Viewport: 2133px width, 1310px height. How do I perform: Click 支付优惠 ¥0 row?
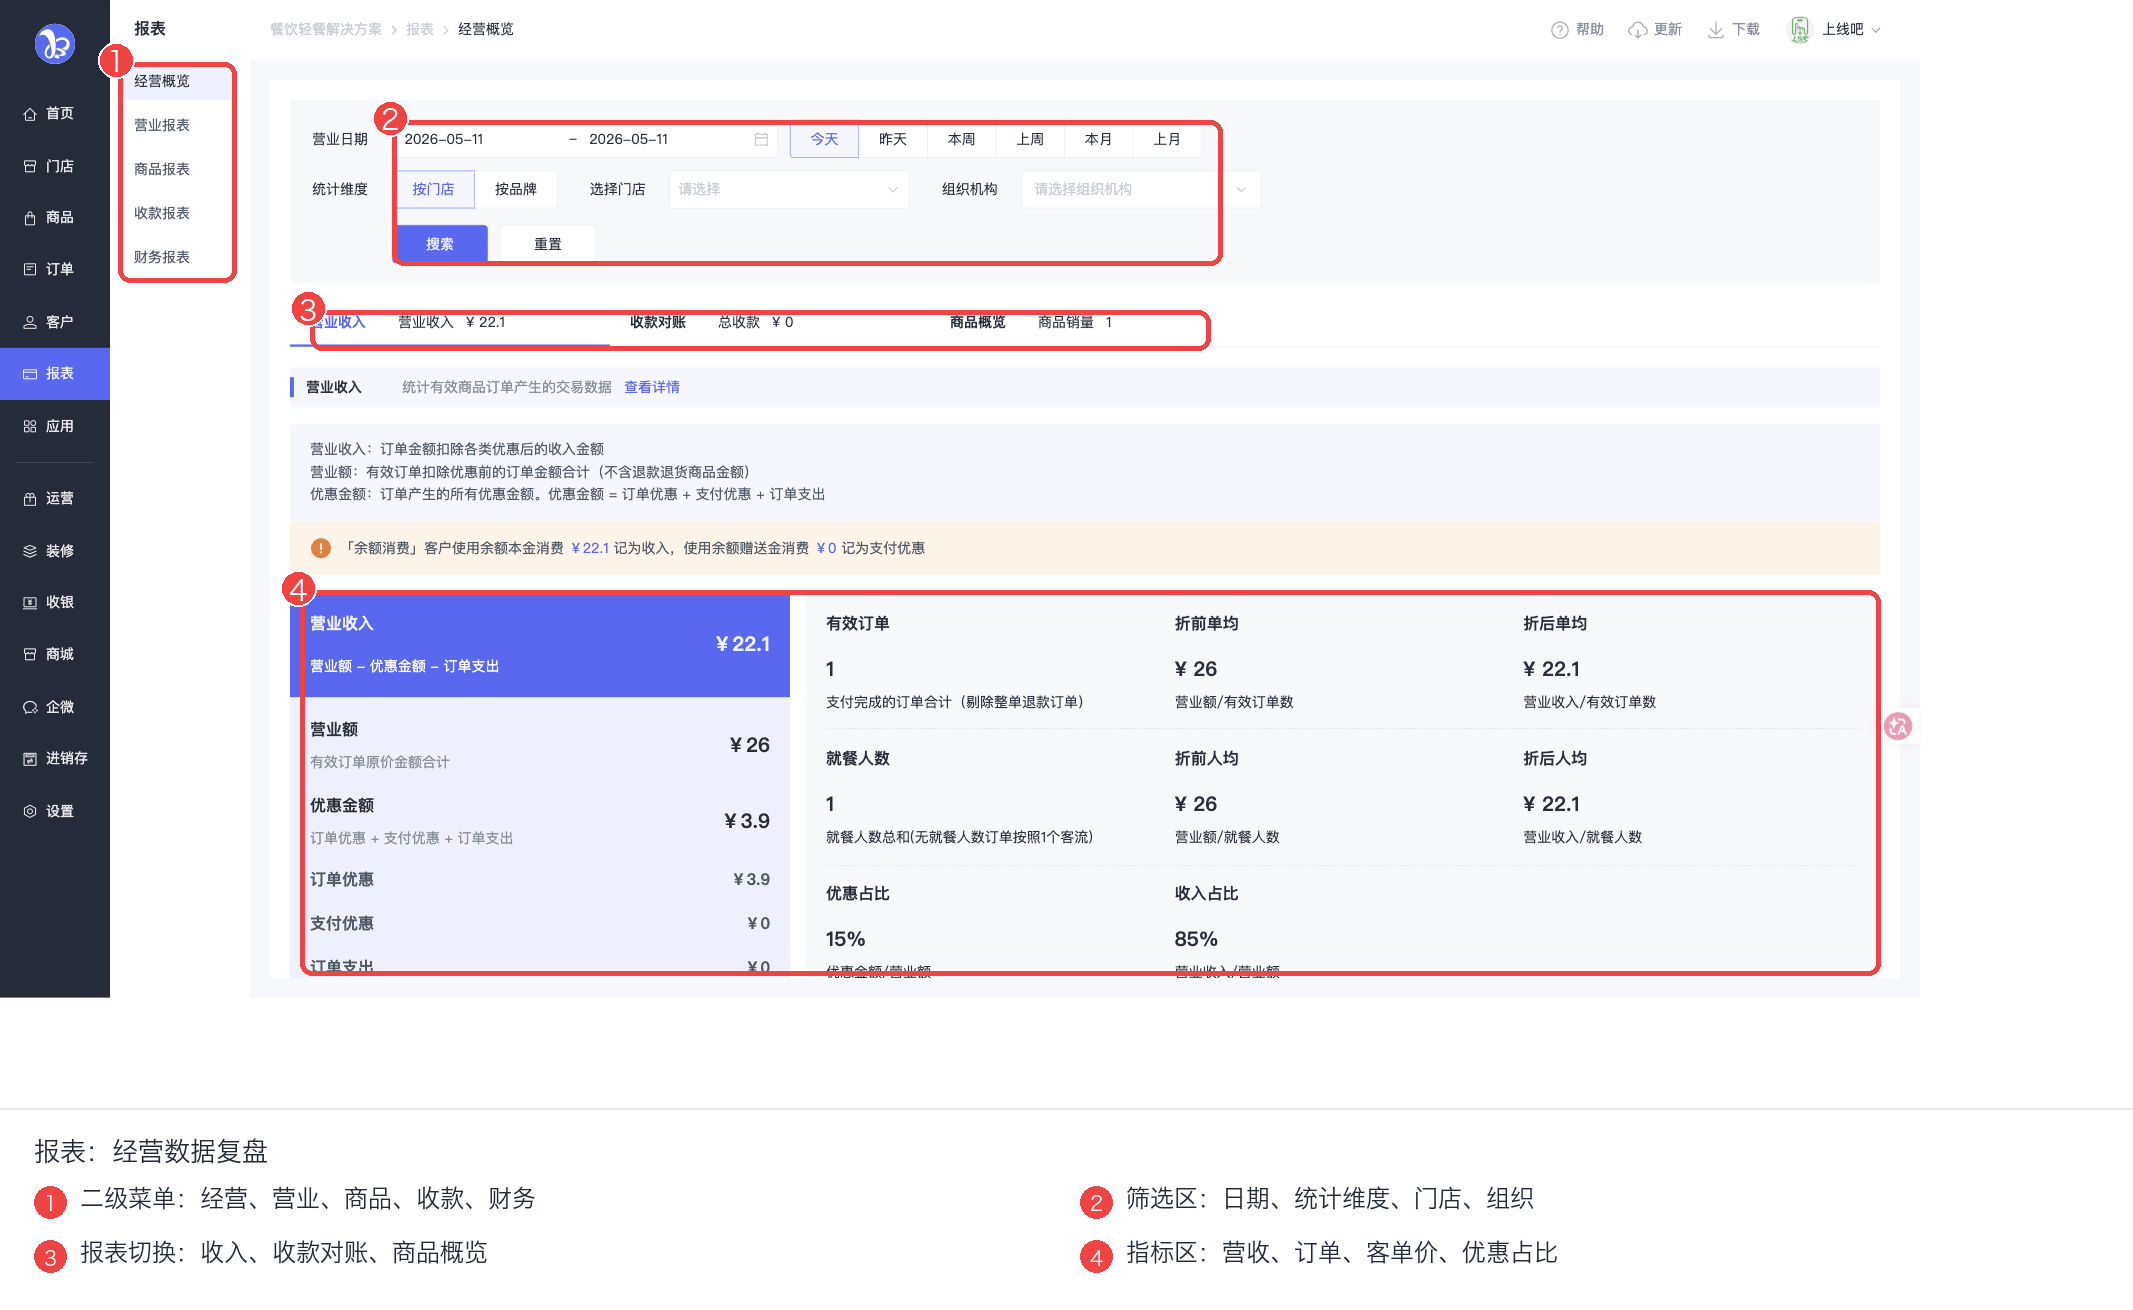[x=540, y=923]
